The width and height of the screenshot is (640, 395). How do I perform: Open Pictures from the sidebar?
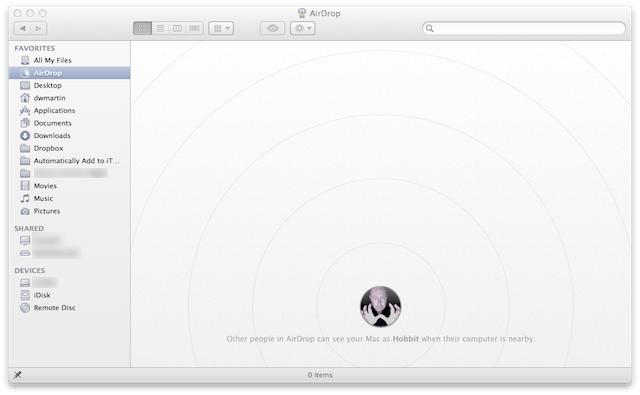(x=69, y=211)
